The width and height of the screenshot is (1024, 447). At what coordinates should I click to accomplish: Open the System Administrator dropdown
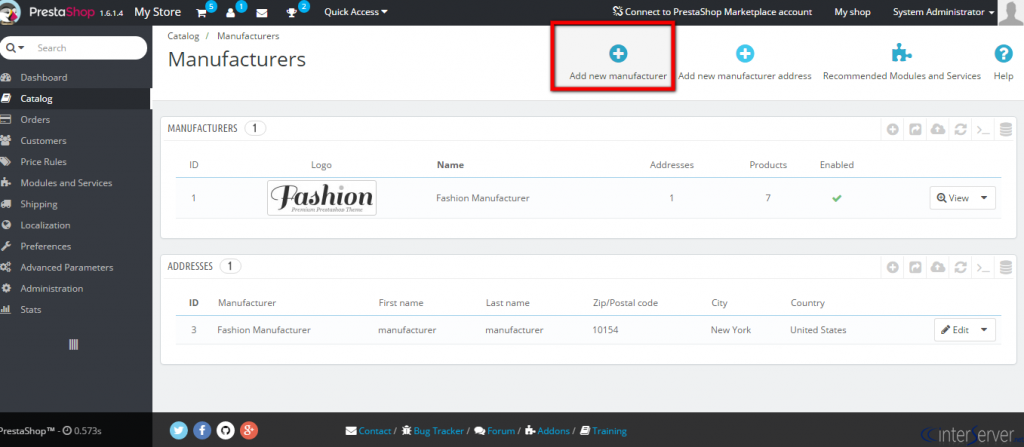(x=944, y=12)
